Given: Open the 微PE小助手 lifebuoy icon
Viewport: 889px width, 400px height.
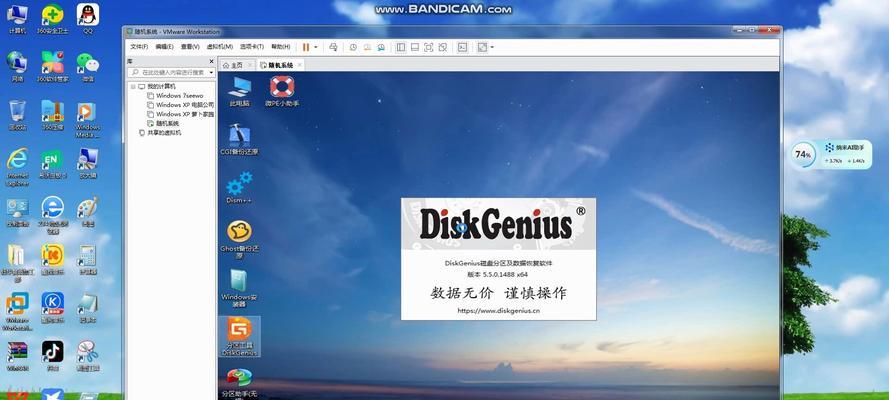Looking at the screenshot, I should (x=282, y=91).
